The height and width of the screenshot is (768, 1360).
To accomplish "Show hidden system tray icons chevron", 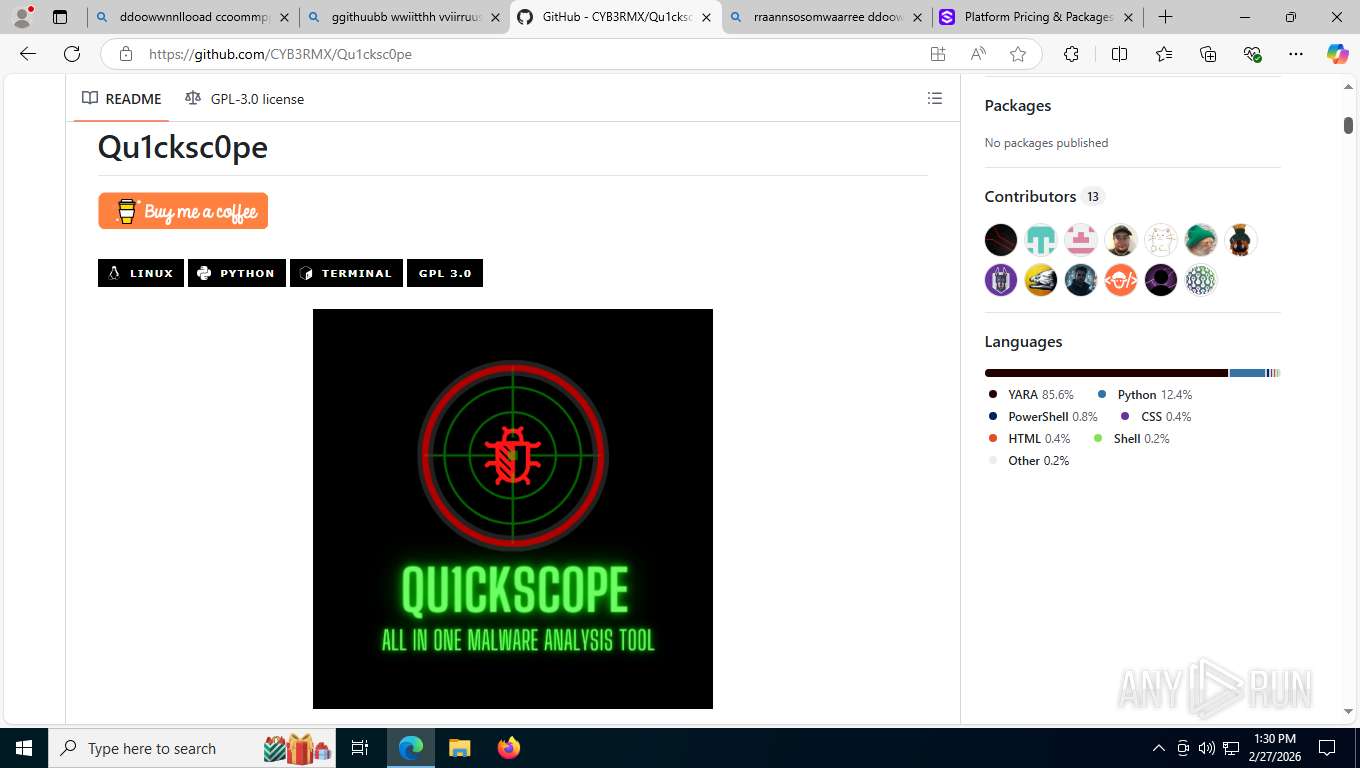I will pyautogui.click(x=1159, y=748).
